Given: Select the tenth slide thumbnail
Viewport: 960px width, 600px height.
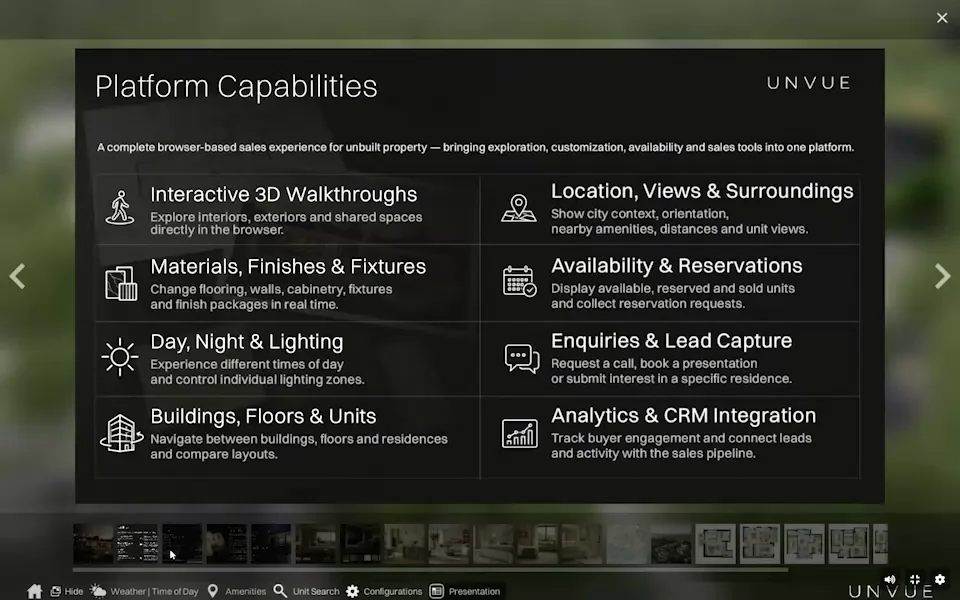Looking at the screenshot, I should click(x=493, y=544).
